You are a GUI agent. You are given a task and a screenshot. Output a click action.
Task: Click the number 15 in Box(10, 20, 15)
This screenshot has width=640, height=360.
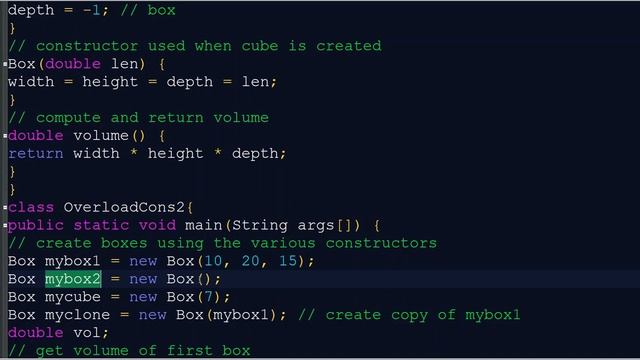[x=288, y=261]
